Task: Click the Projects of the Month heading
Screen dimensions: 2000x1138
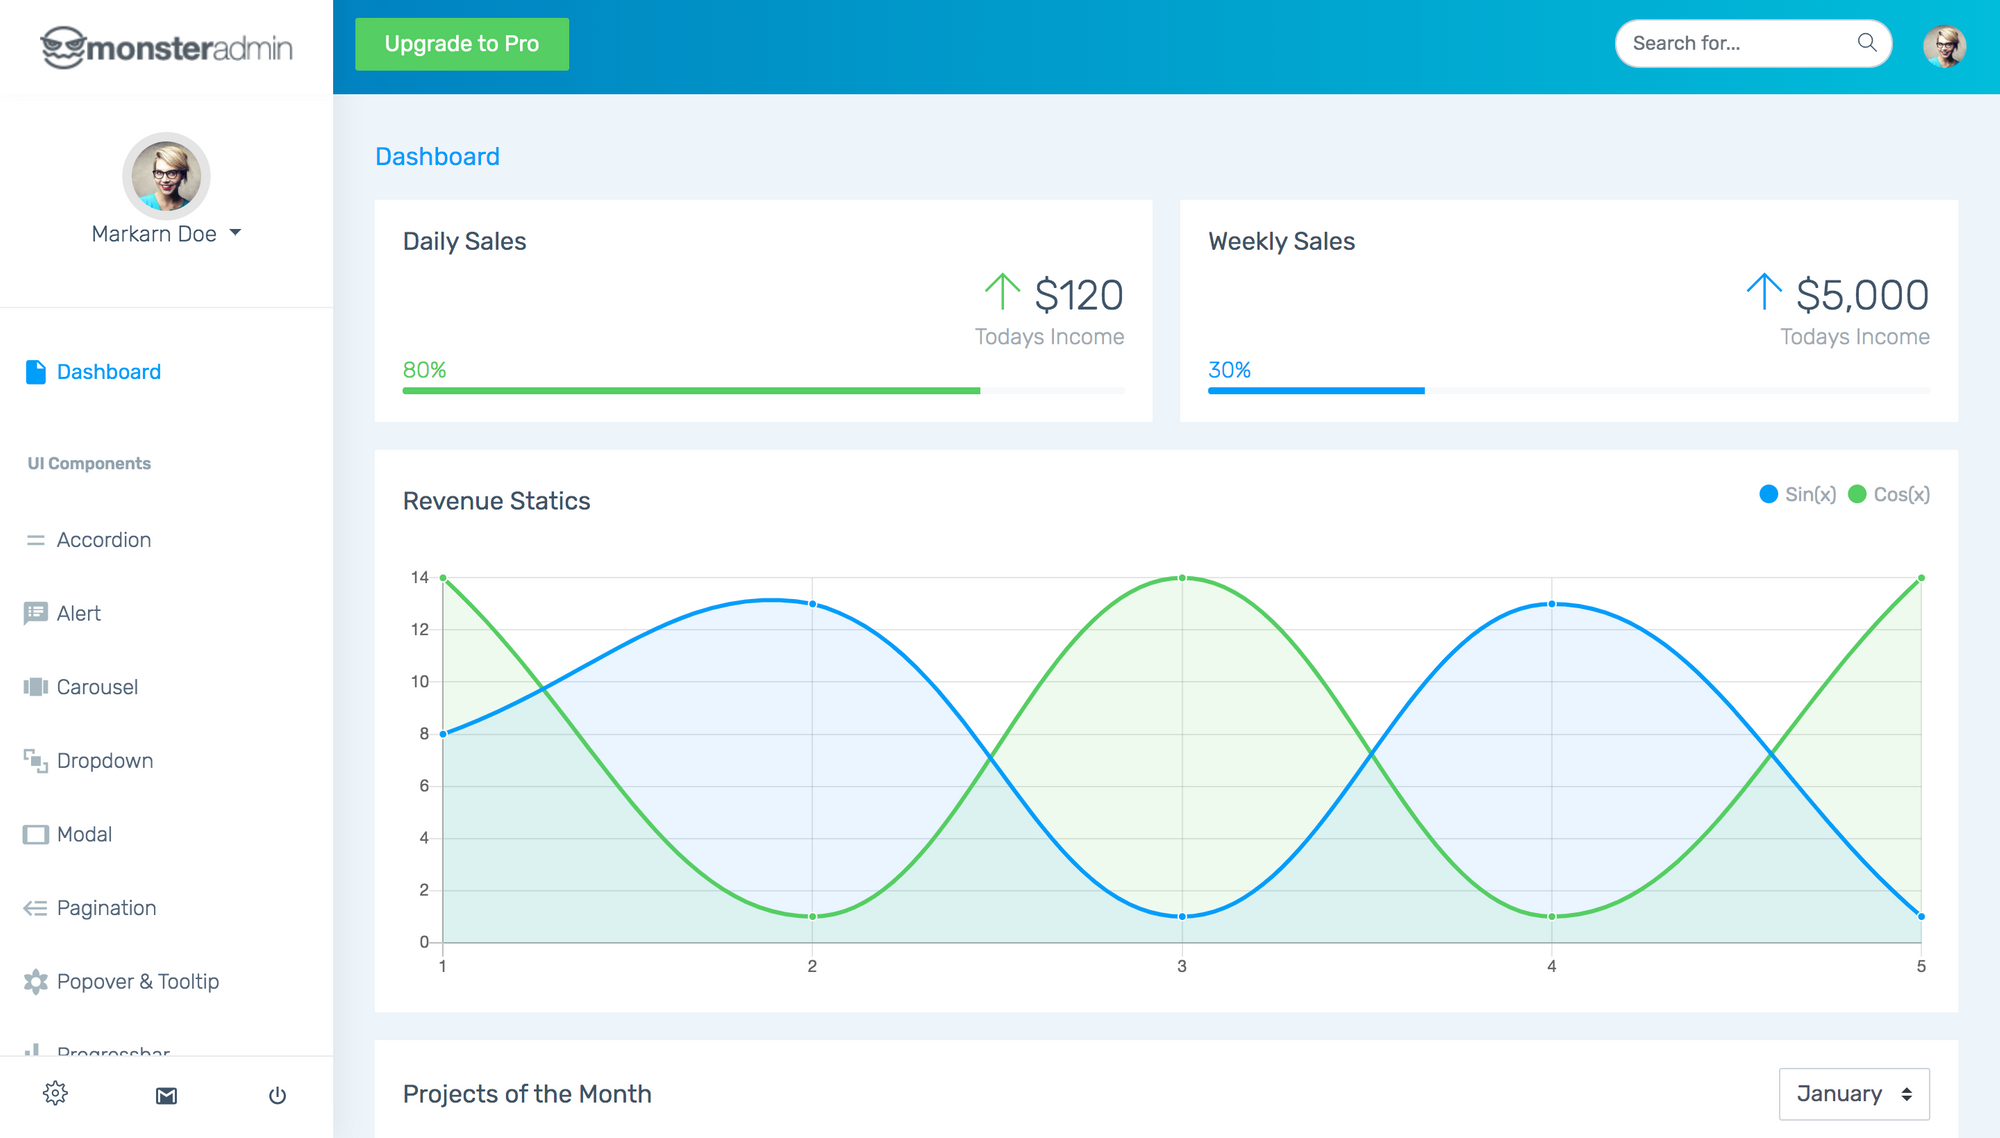Action: 527,1094
